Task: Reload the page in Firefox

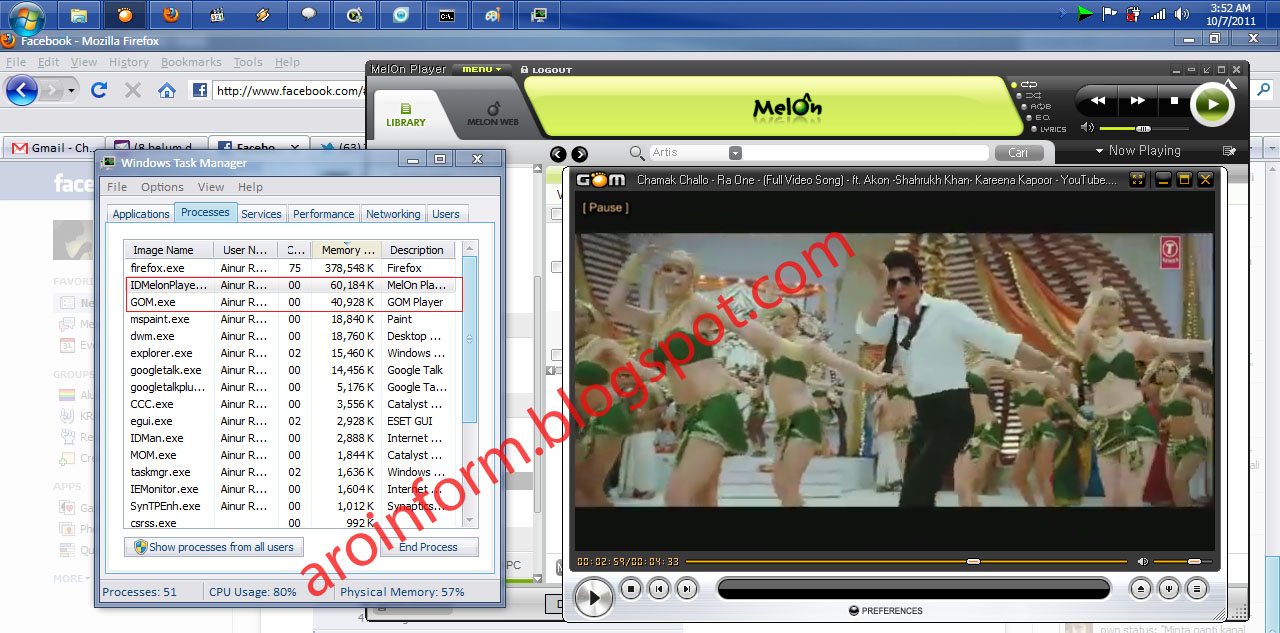Action: 98,90
